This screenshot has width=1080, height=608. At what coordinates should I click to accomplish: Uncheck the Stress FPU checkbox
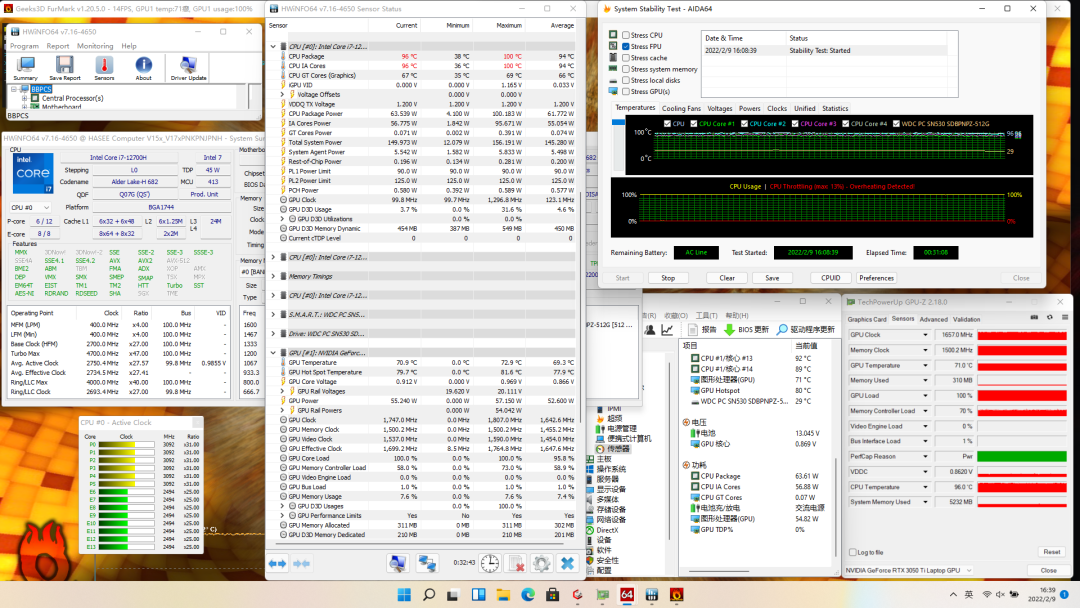(626, 47)
